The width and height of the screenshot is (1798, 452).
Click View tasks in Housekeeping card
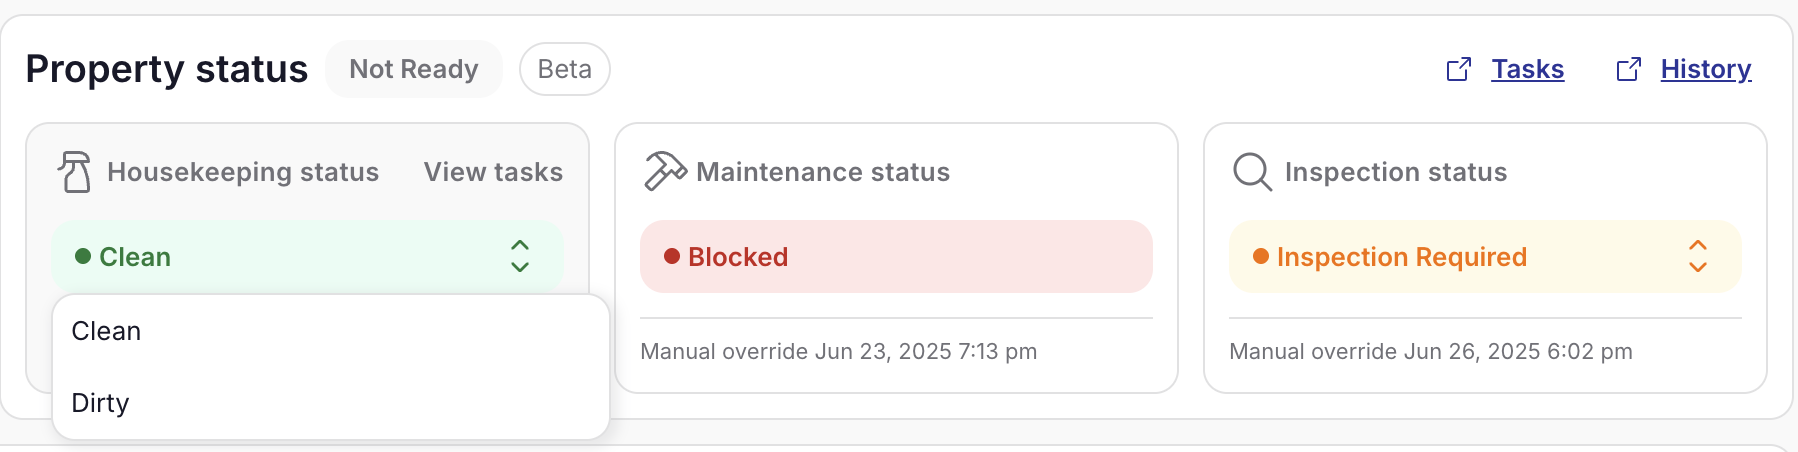[x=493, y=172]
